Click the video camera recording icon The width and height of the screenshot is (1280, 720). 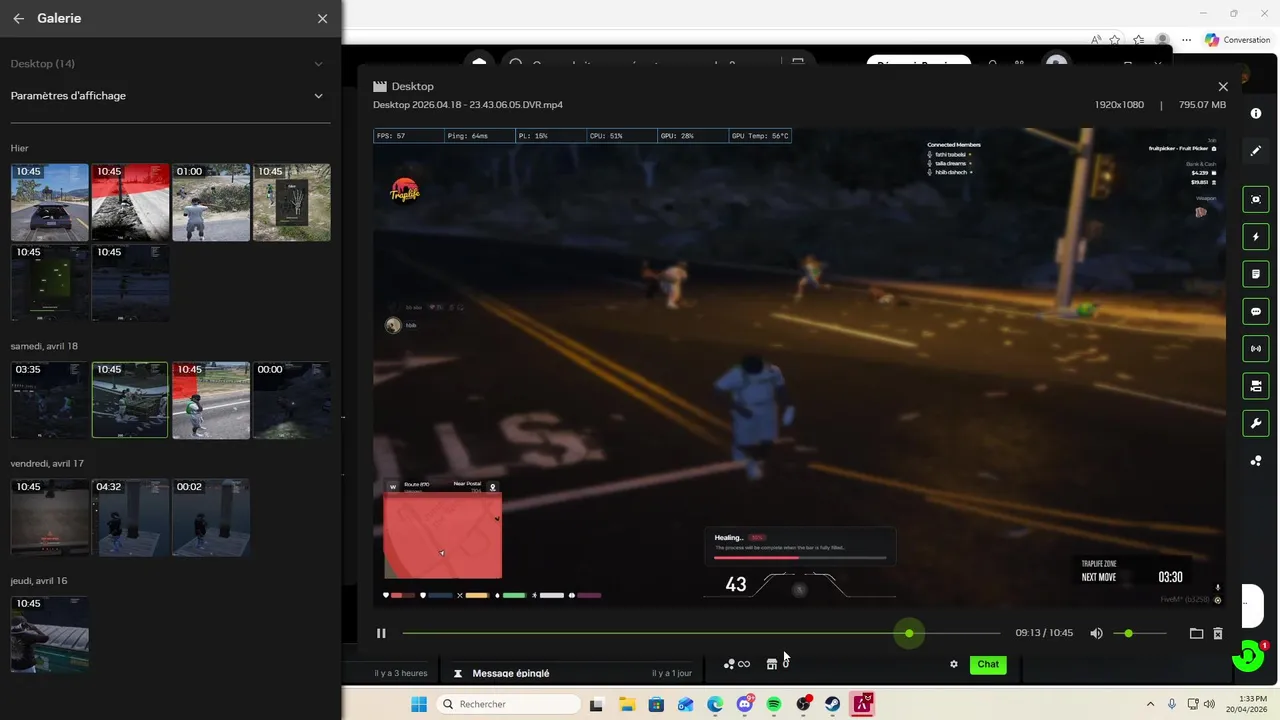click(1256, 386)
